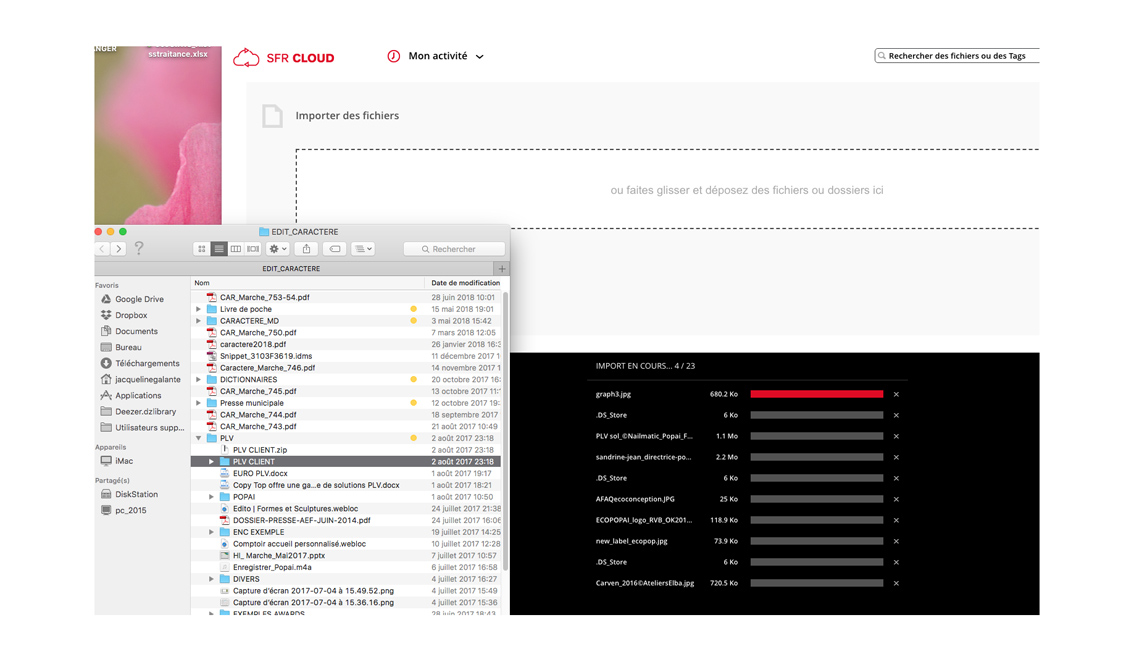Screen dimensions: 1134x662
Task: Cancel the new_label_ecopop.jpg upload
Action: pos(896,541)
